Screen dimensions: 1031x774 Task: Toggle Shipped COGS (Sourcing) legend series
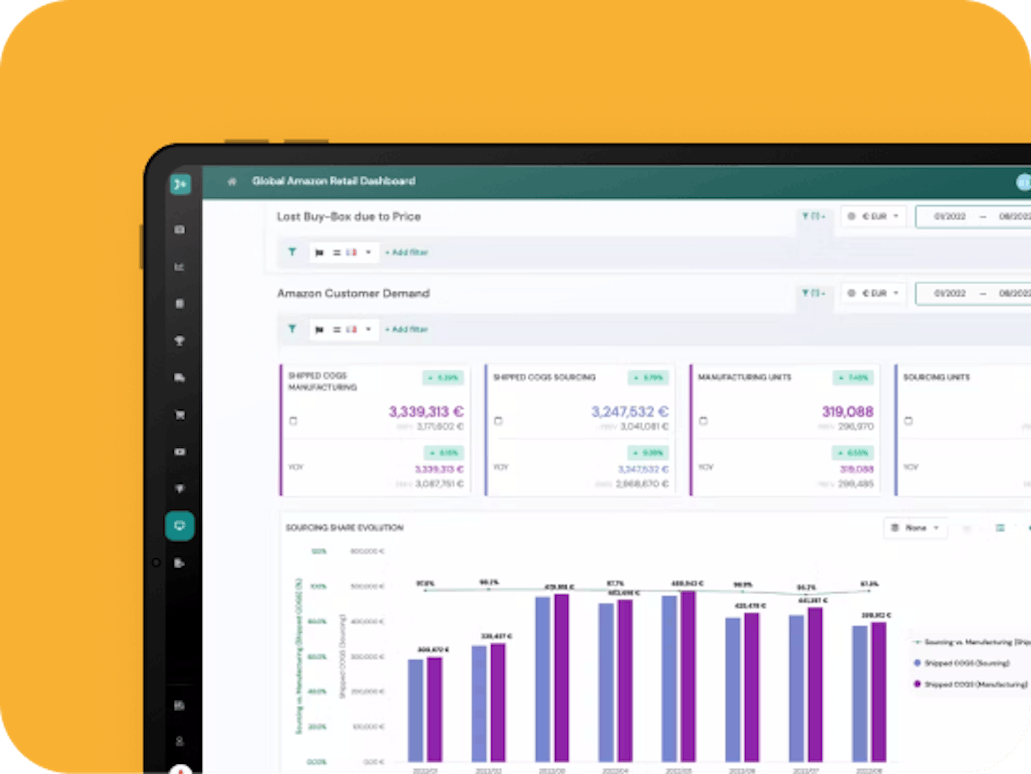point(961,663)
